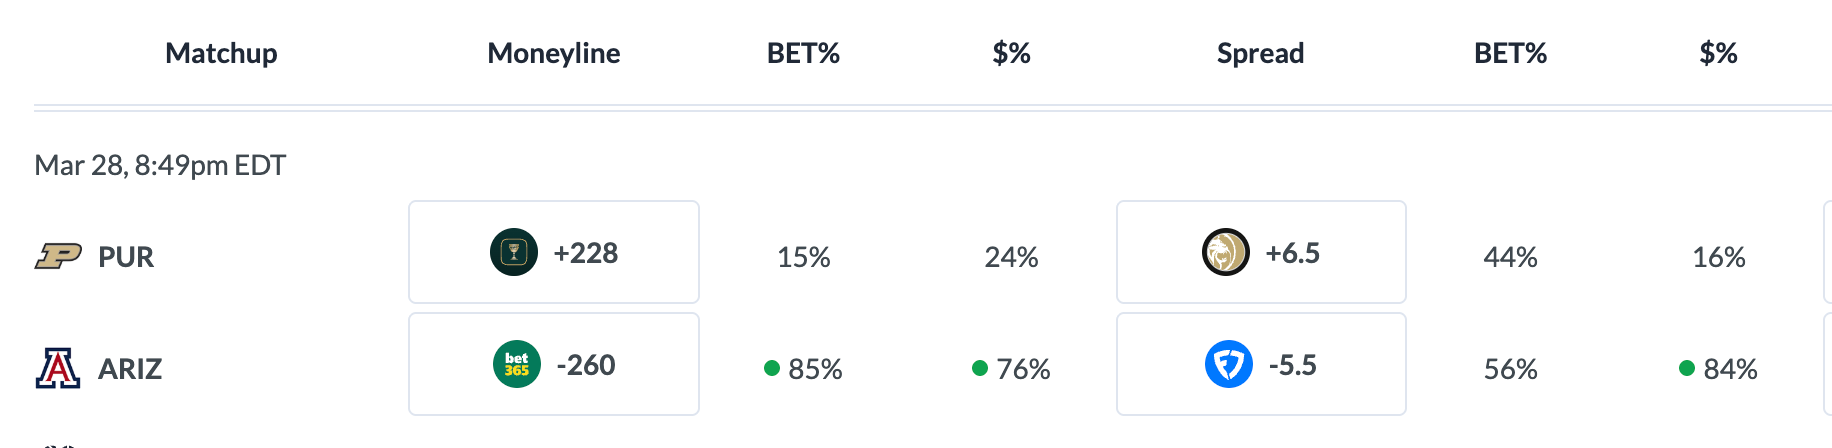Screen dimensions: 1832x448
Task: Click the green dot beside 85%
Action: pyautogui.click(x=772, y=368)
